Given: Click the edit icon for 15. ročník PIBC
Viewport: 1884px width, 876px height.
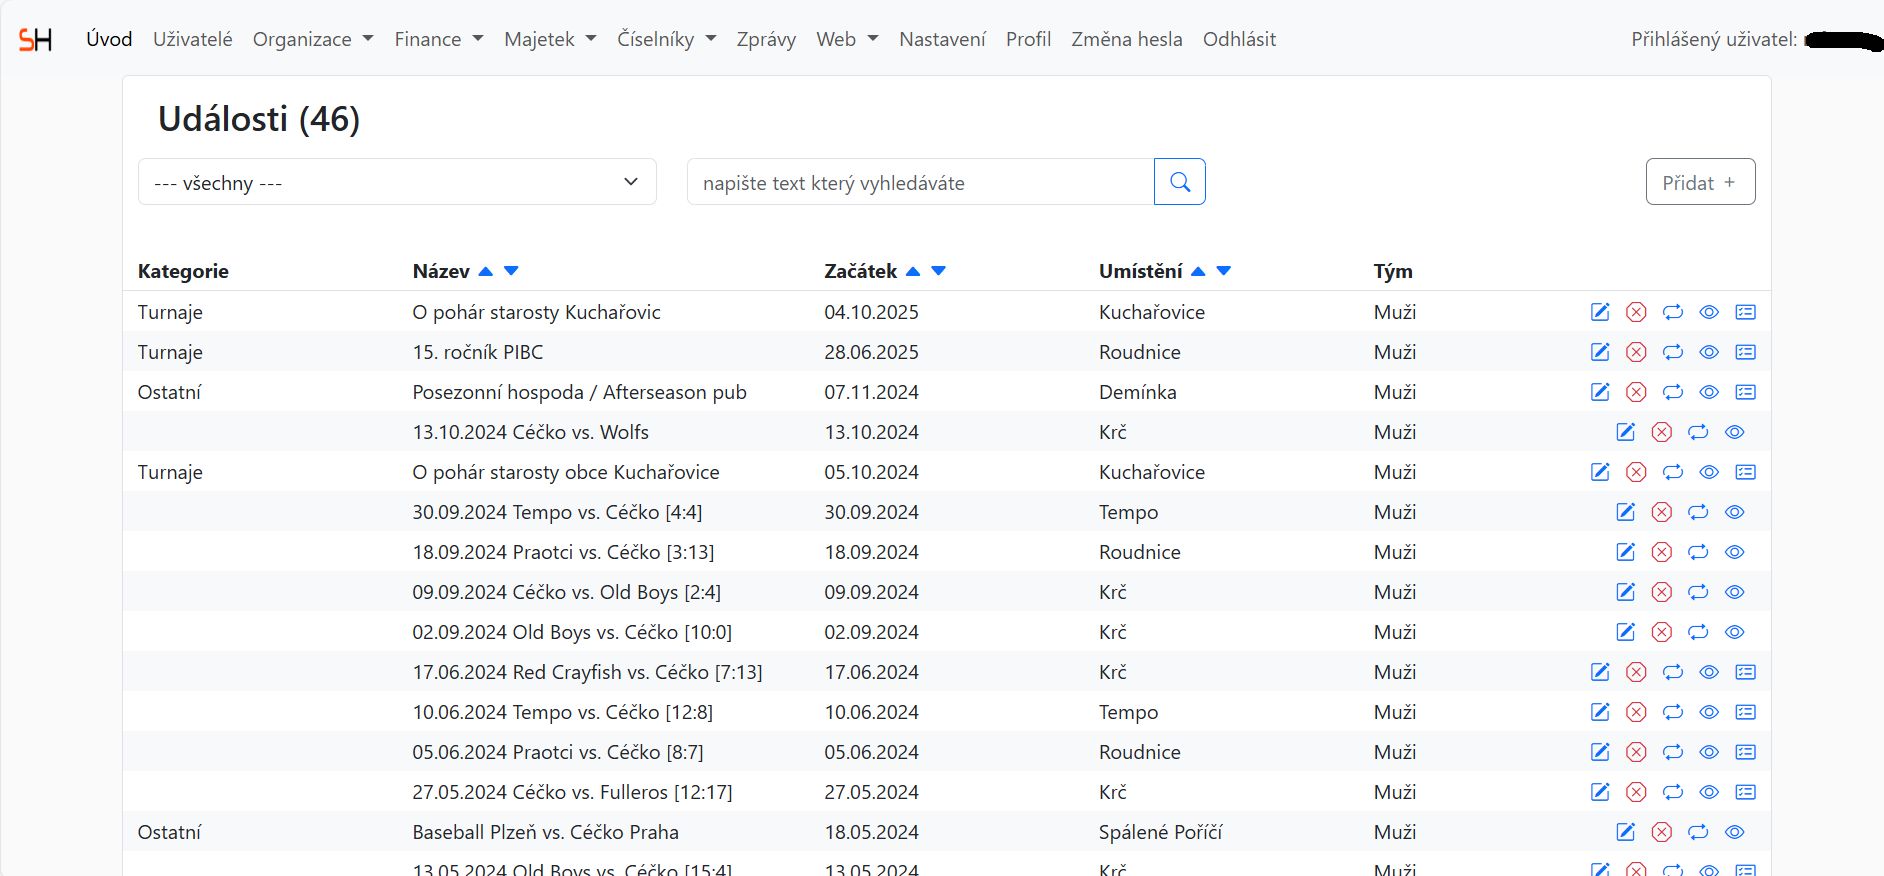Looking at the screenshot, I should (x=1600, y=352).
